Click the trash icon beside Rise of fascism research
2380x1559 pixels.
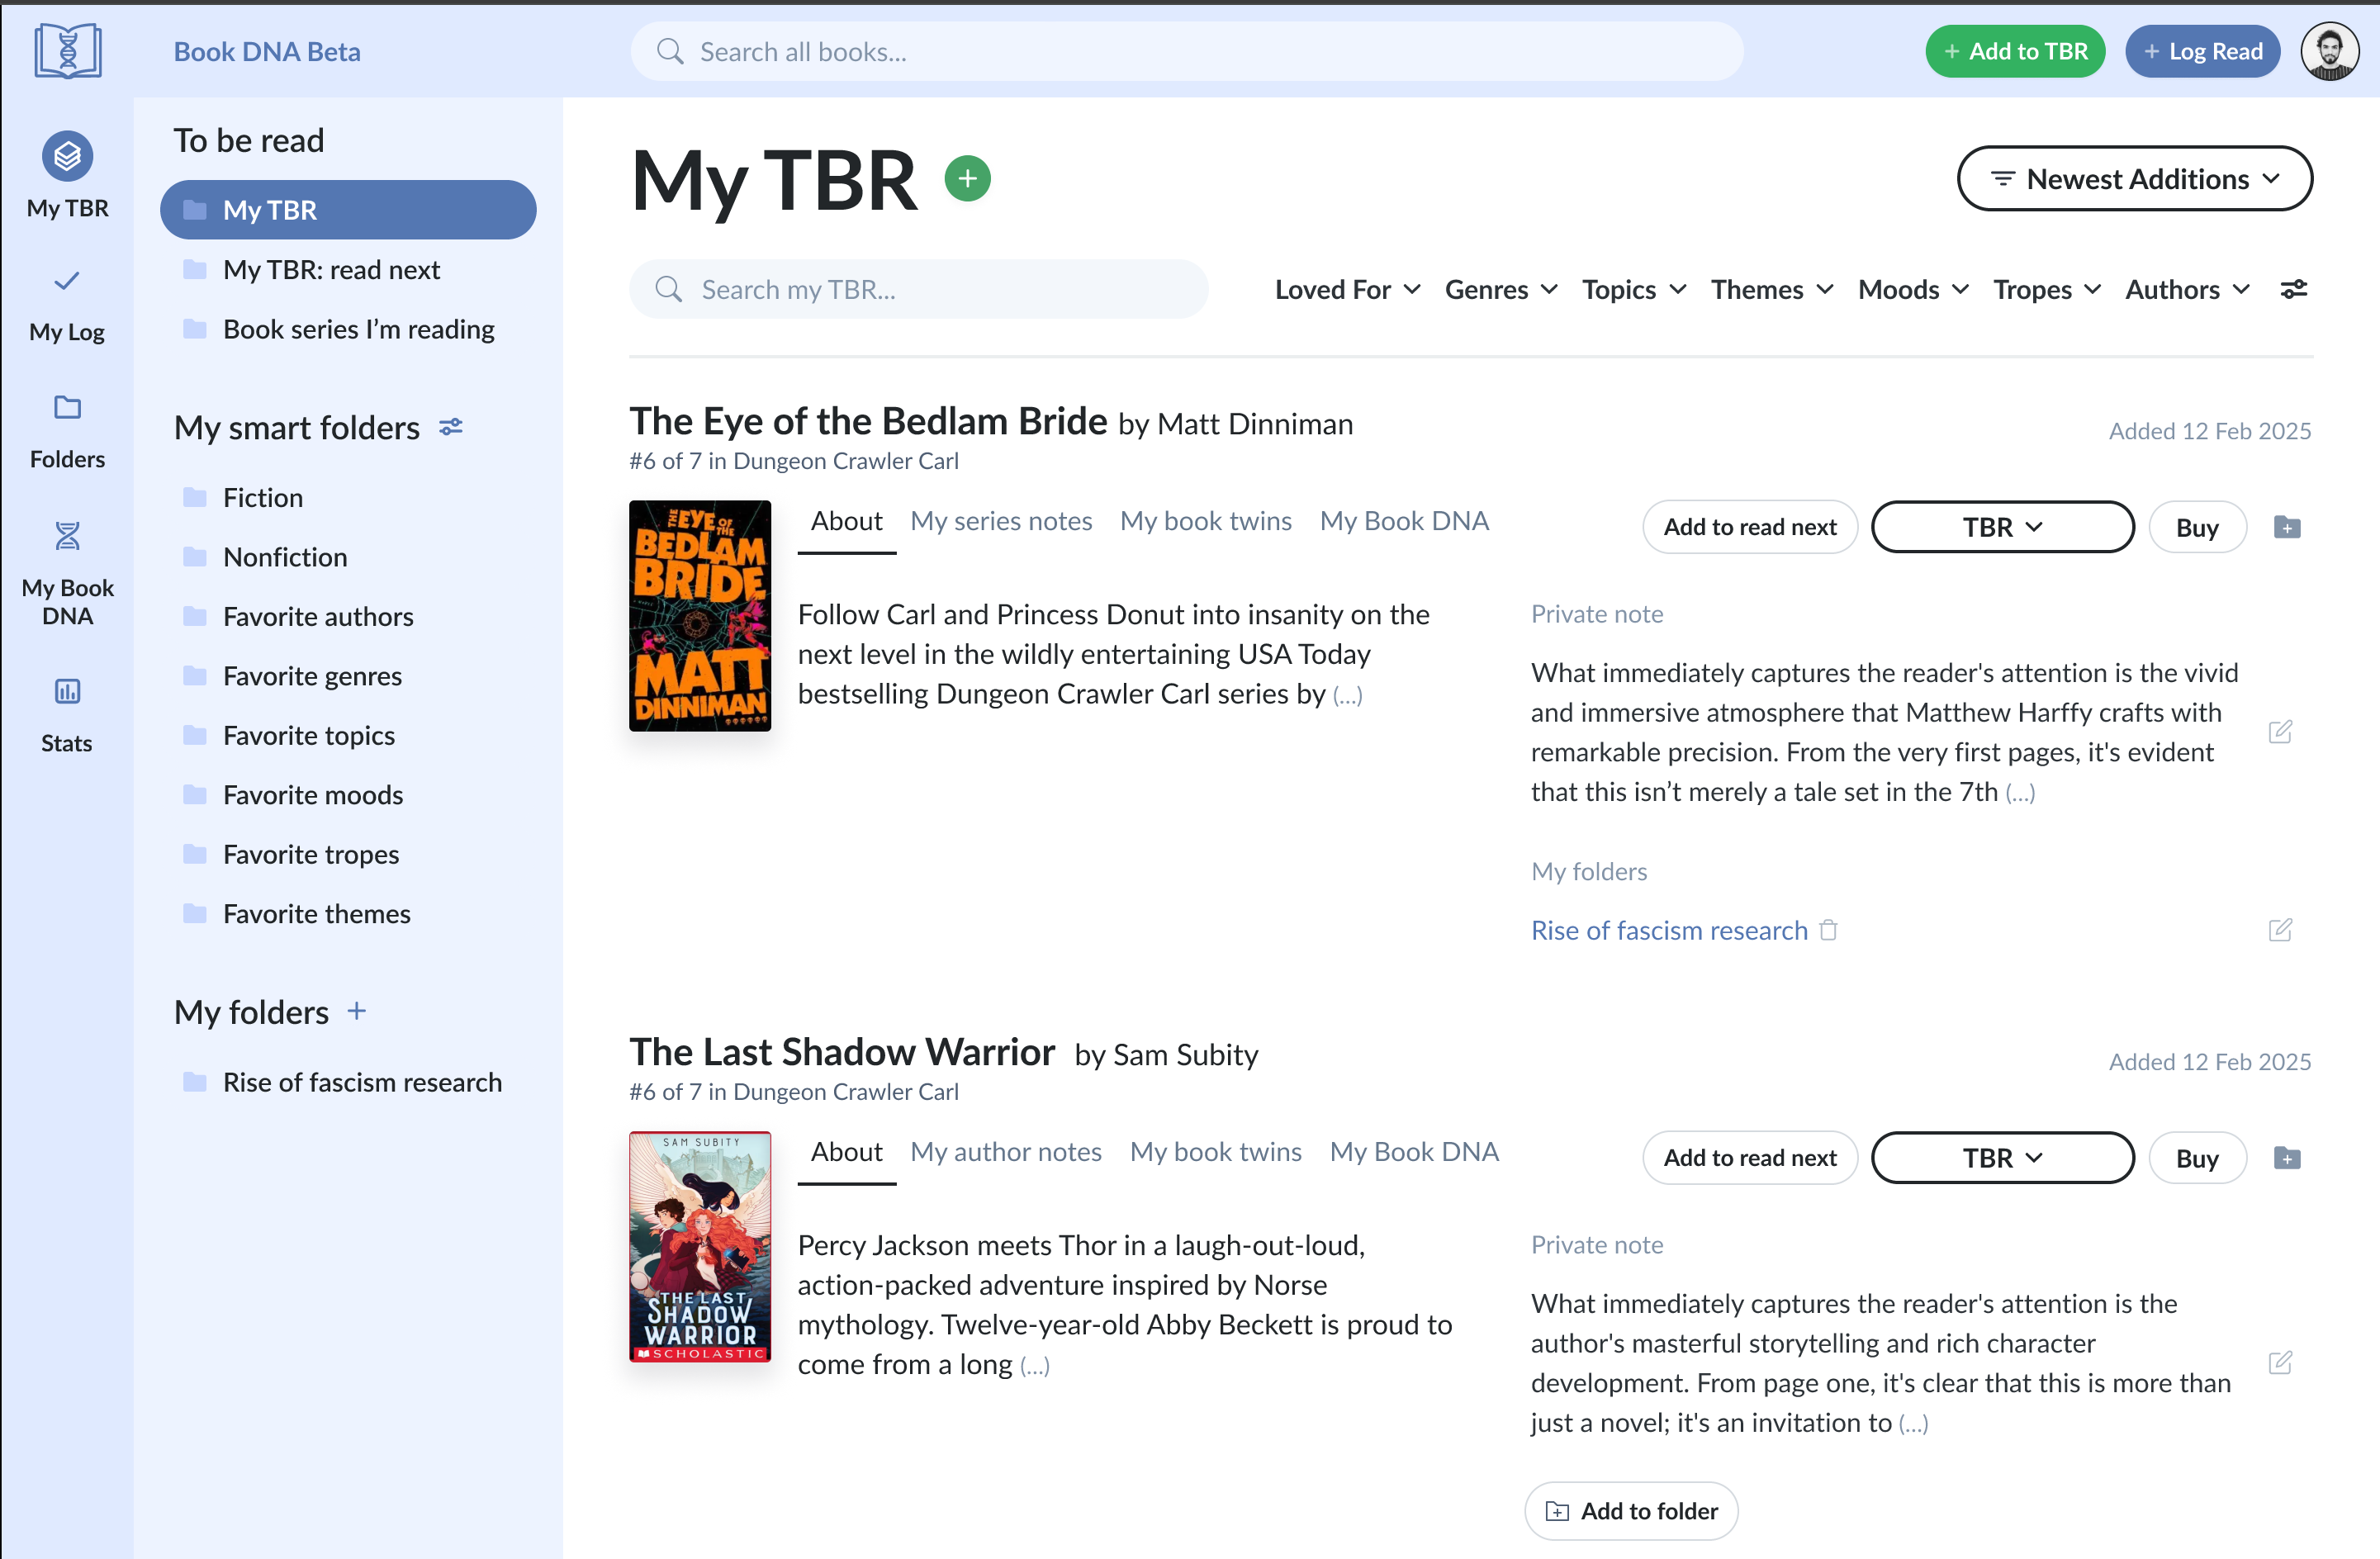pyautogui.click(x=1828, y=930)
